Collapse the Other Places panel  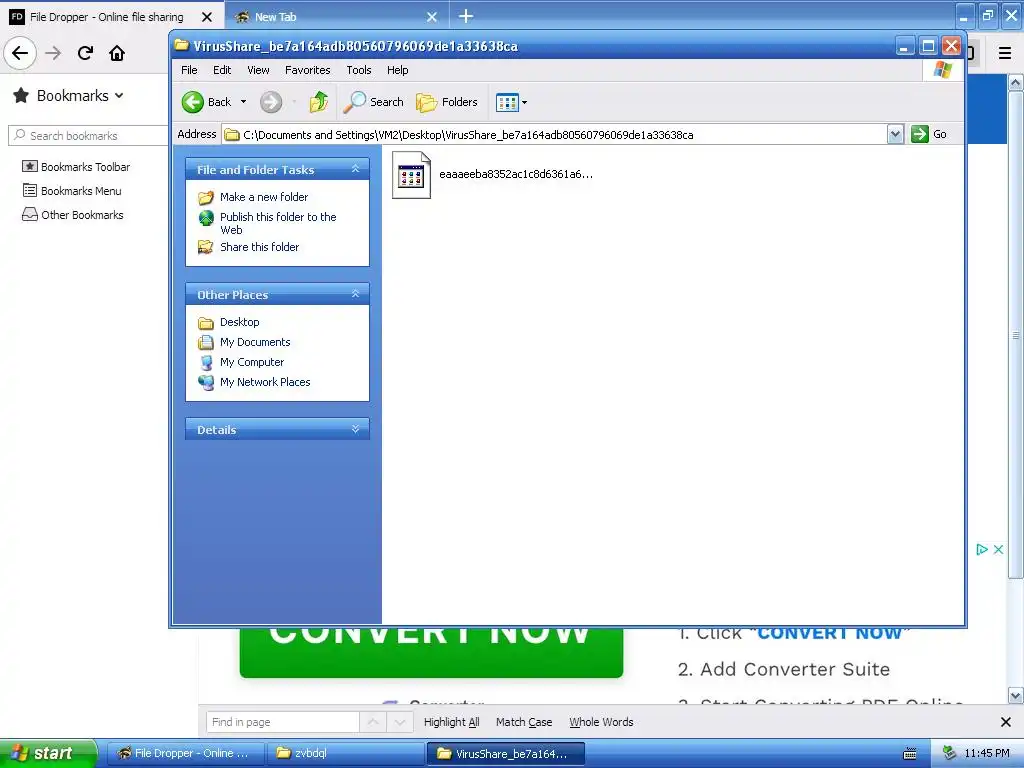click(355, 295)
